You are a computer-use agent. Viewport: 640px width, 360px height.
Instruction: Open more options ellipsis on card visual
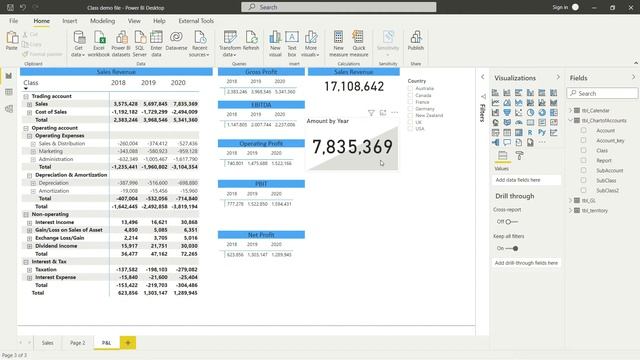(395, 113)
